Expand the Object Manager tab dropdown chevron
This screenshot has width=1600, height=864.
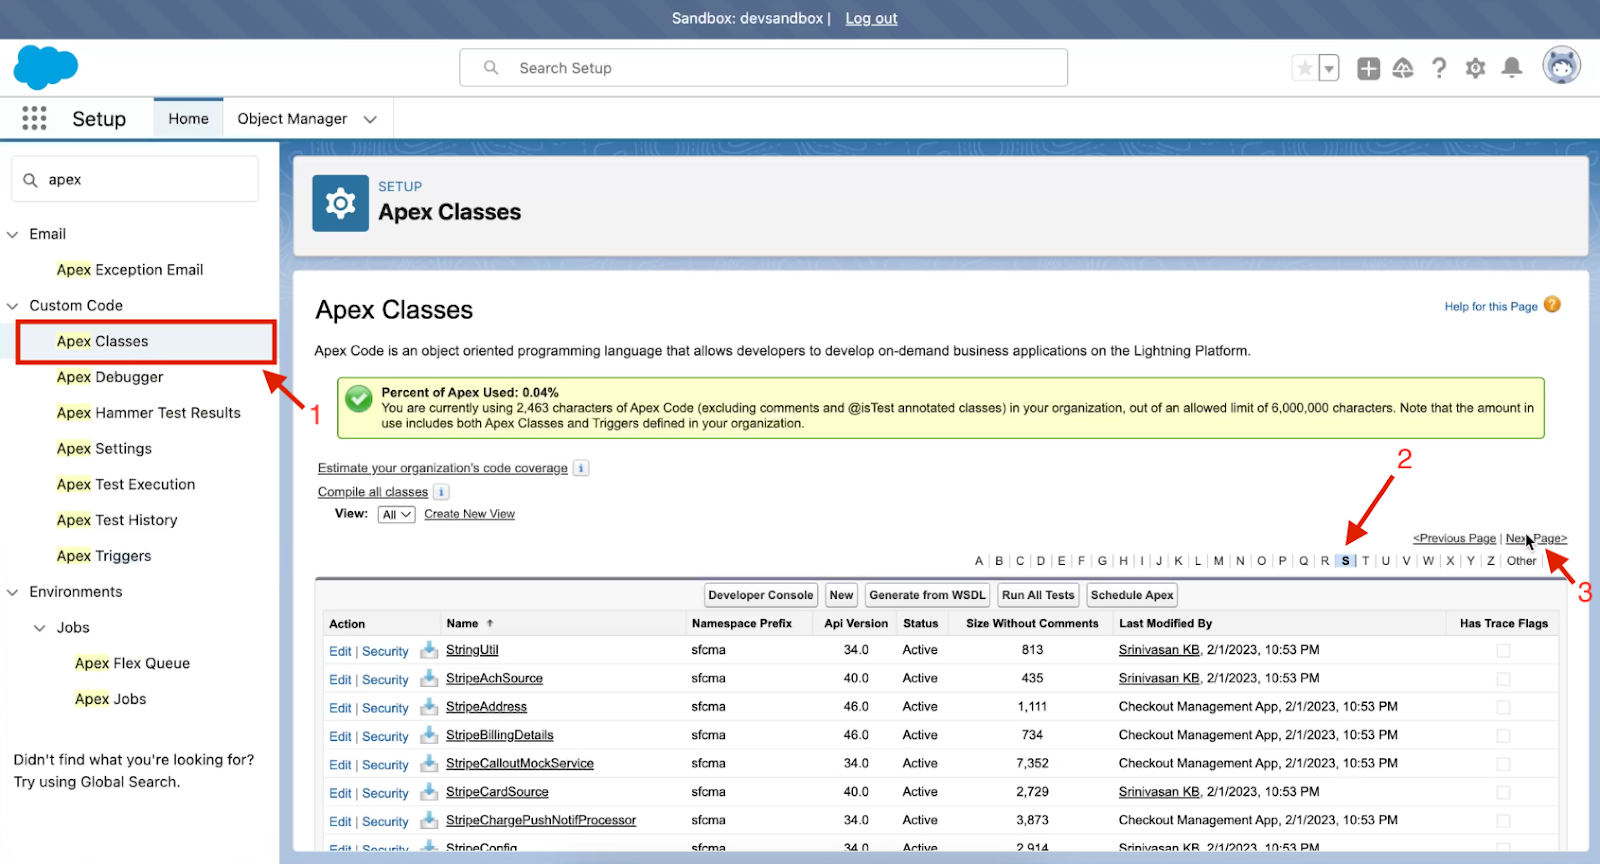(x=370, y=119)
